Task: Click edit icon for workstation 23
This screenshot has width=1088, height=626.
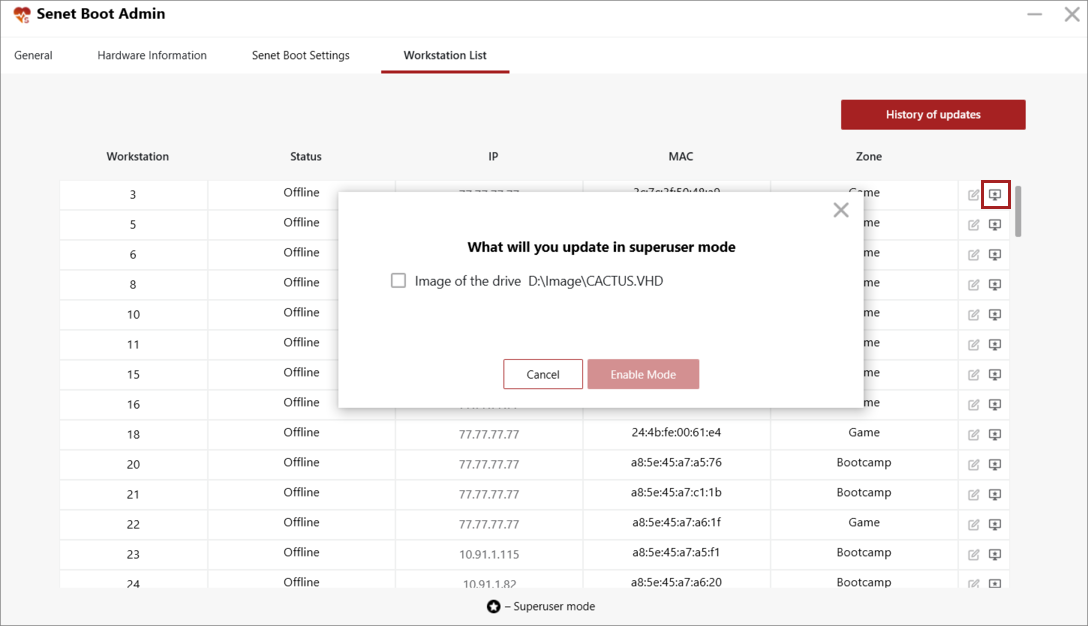Action: pyautogui.click(x=974, y=555)
